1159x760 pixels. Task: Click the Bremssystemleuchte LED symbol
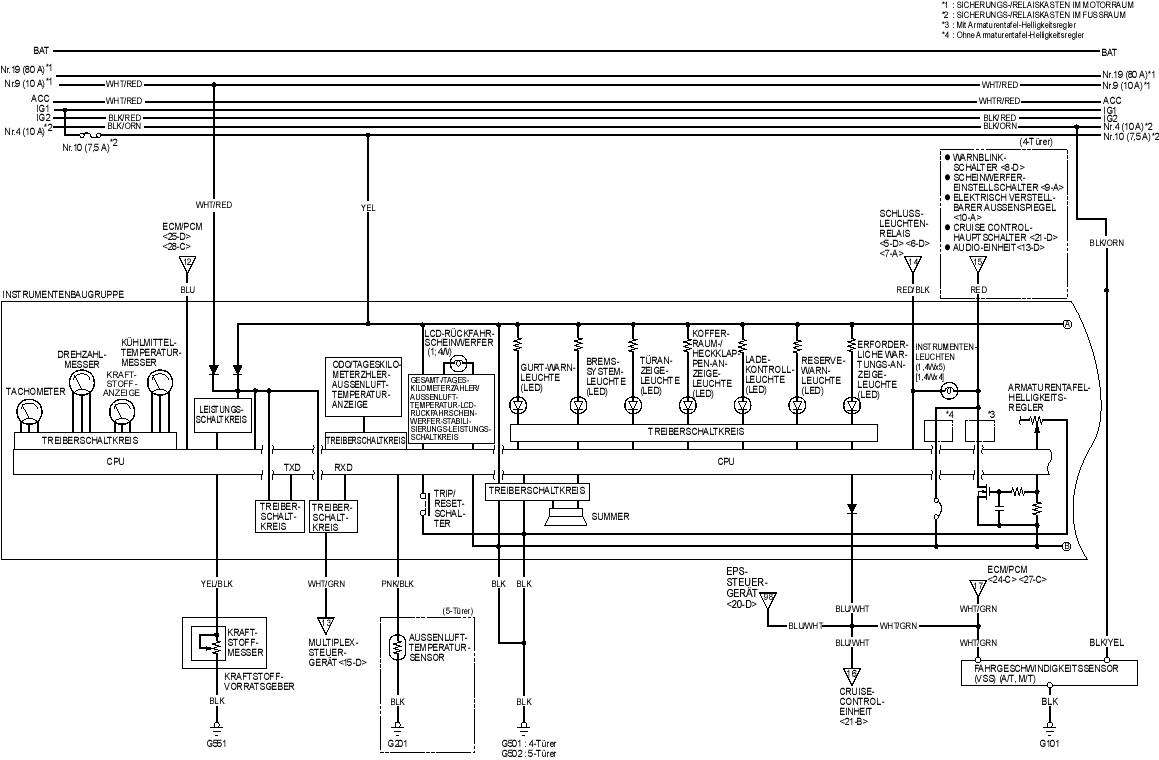click(x=578, y=405)
